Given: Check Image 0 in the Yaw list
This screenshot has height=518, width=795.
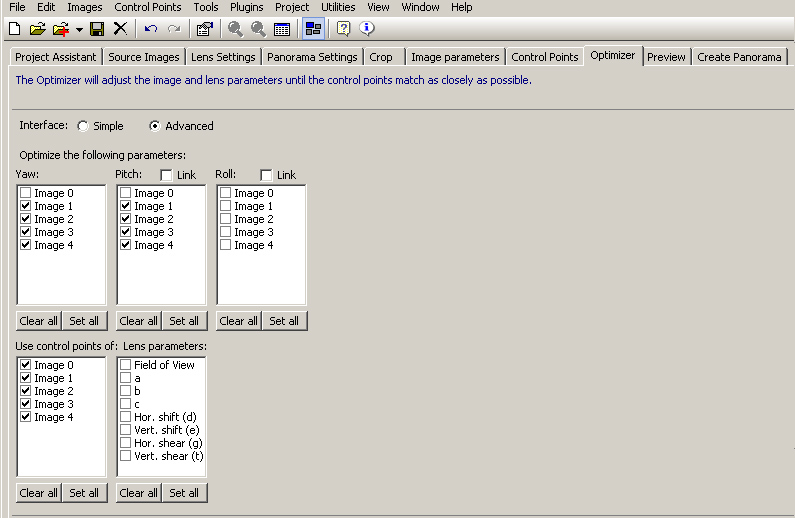Looking at the screenshot, I should coord(25,193).
